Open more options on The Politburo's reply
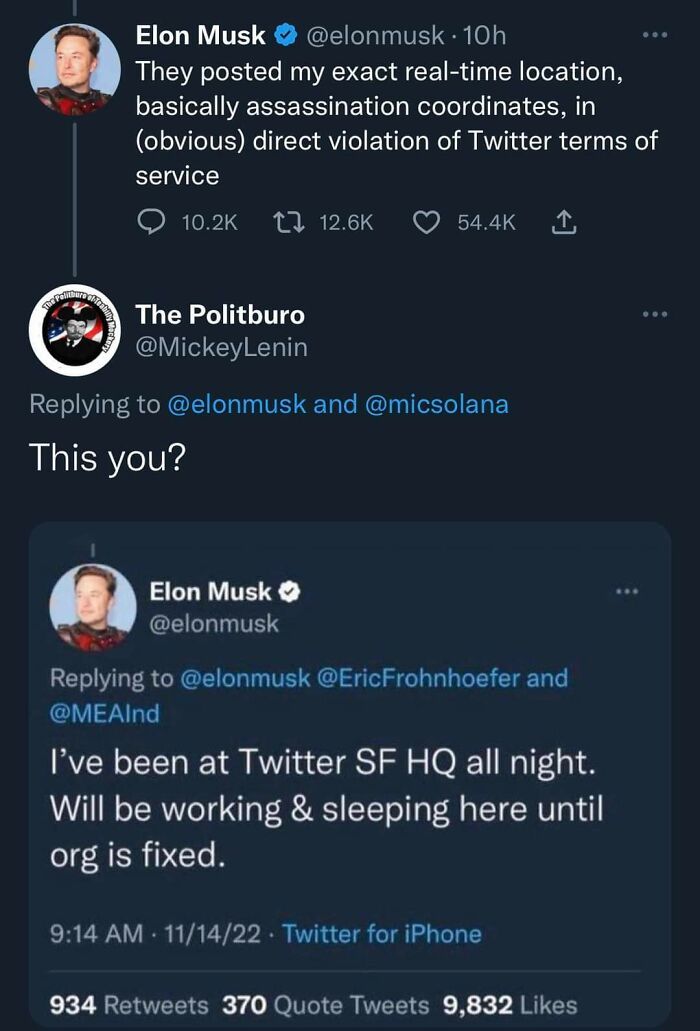 coord(657,313)
